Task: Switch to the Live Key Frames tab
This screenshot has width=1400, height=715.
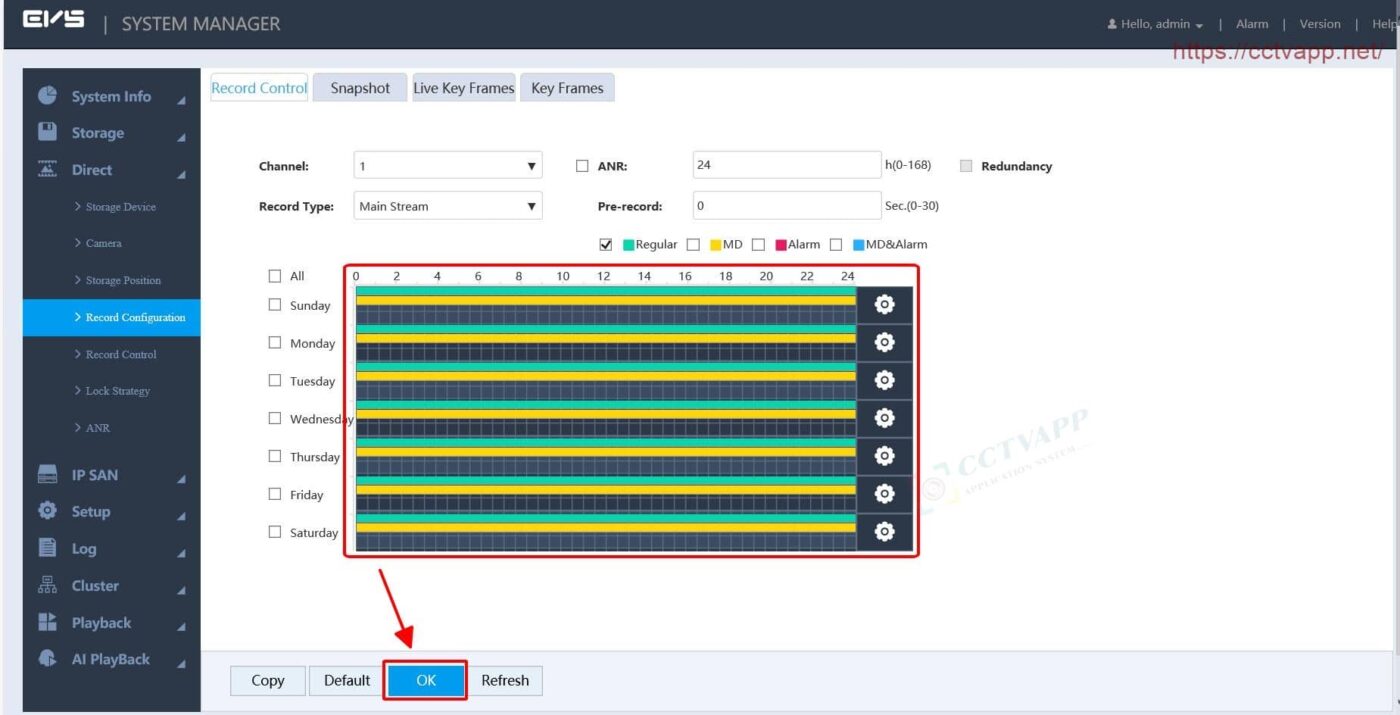Action: pos(463,88)
